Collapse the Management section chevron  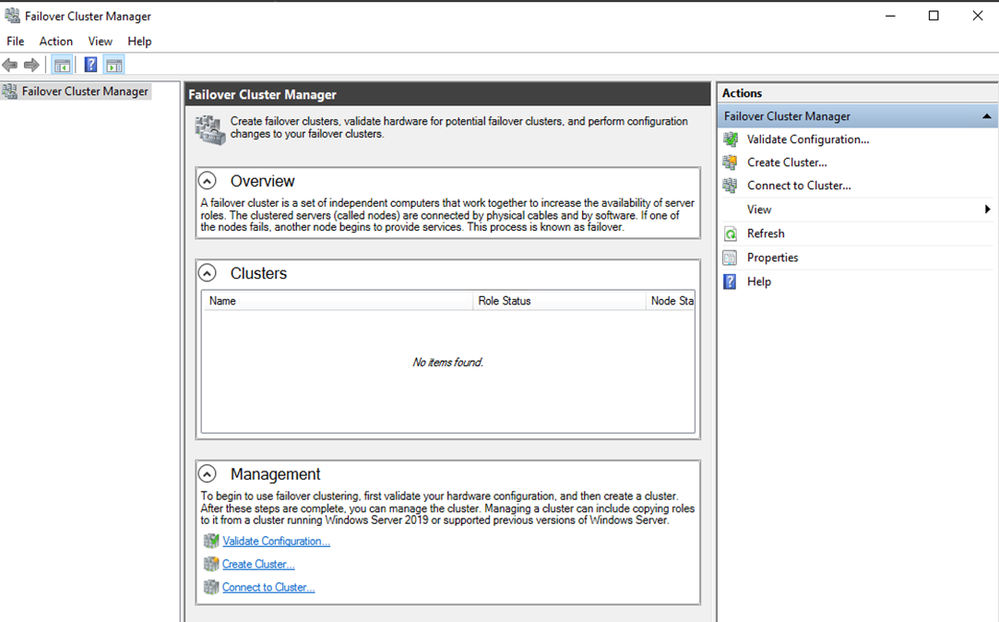click(207, 474)
